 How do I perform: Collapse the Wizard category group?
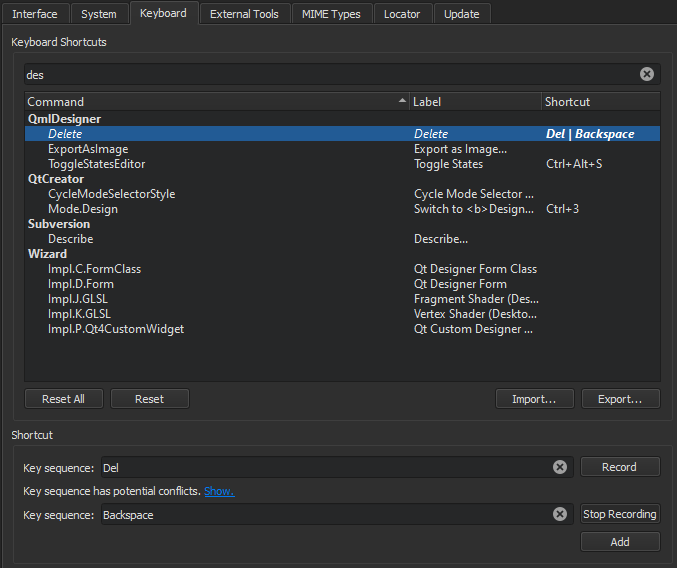[47, 254]
